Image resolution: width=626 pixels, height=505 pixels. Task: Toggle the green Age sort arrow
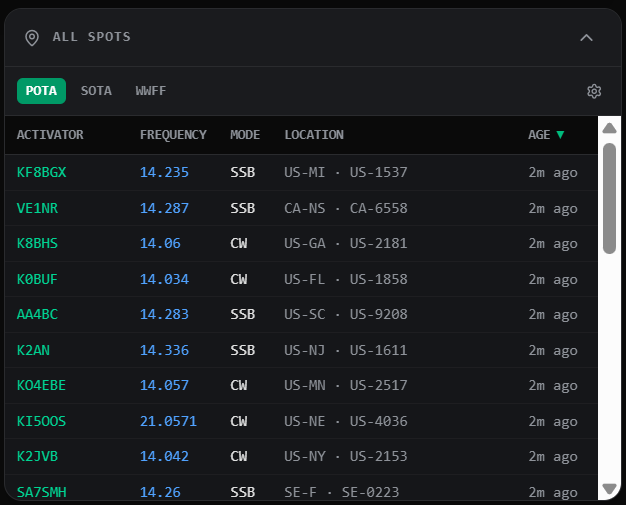[x=560, y=135]
